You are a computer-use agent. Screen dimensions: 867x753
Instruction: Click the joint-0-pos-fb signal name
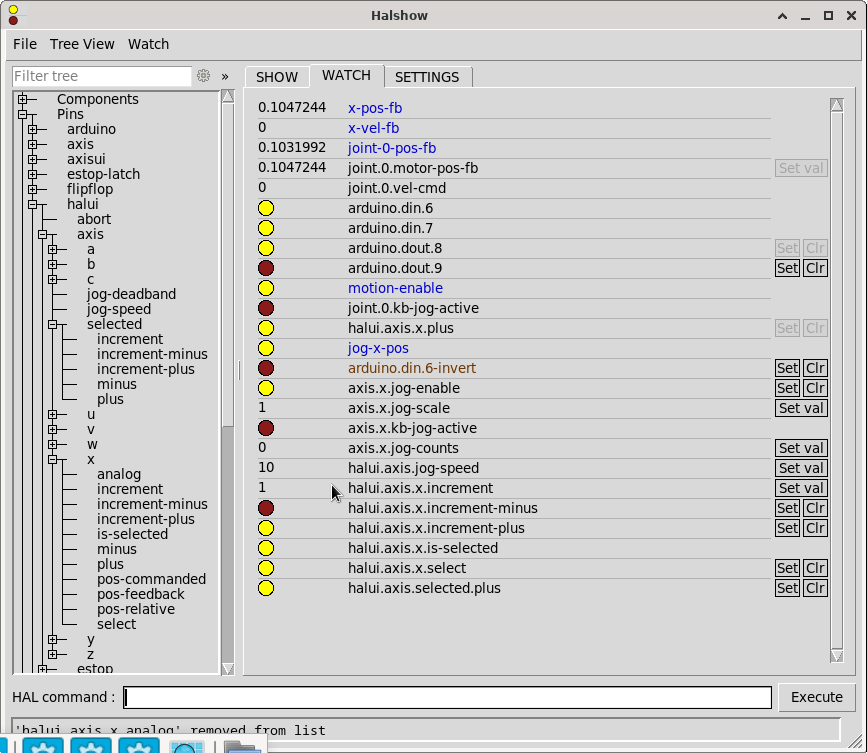point(391,148)
